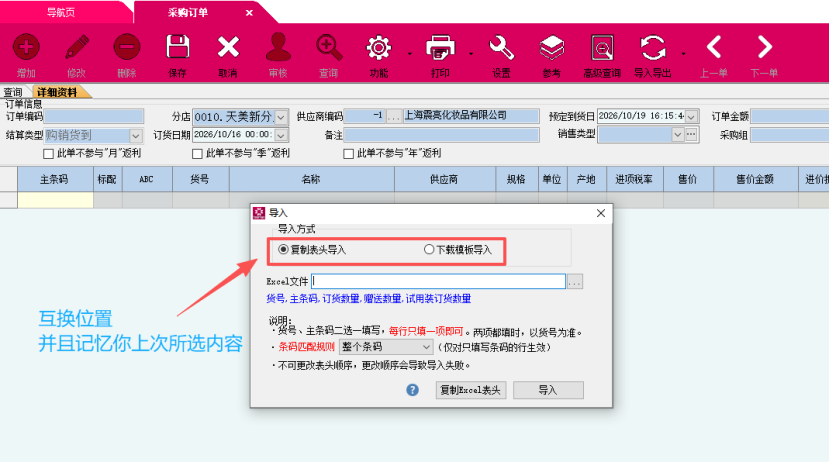Click the 增加 (add) toolbar icon

(x=26, y=48)
